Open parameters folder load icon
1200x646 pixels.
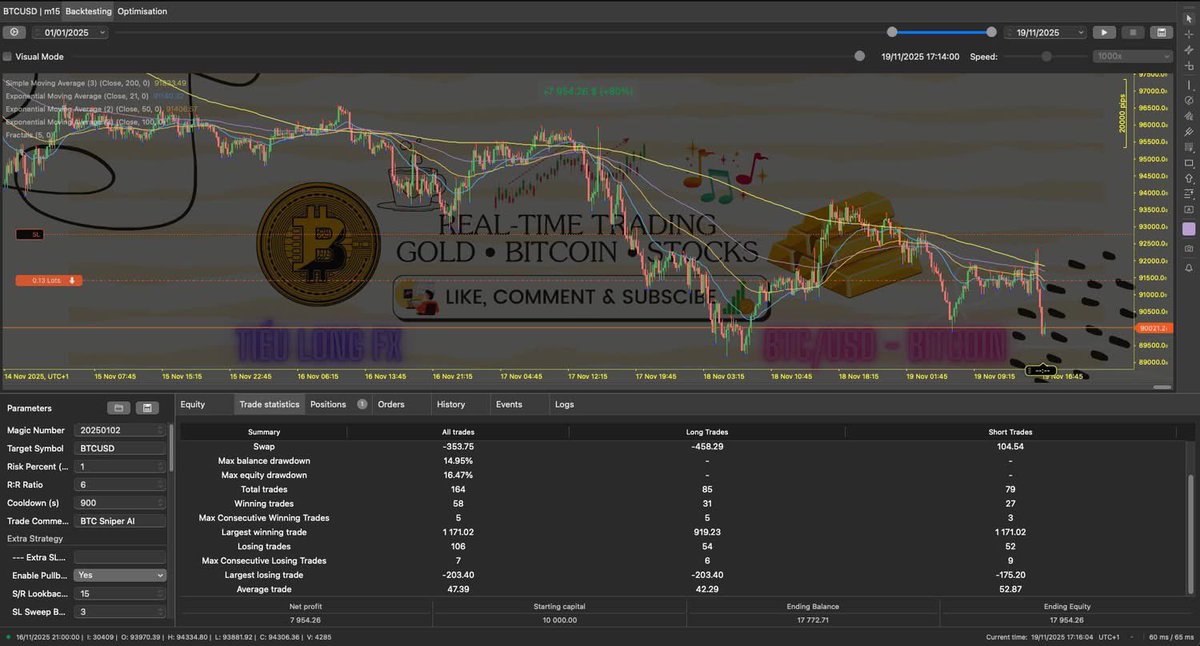(118, 408)
